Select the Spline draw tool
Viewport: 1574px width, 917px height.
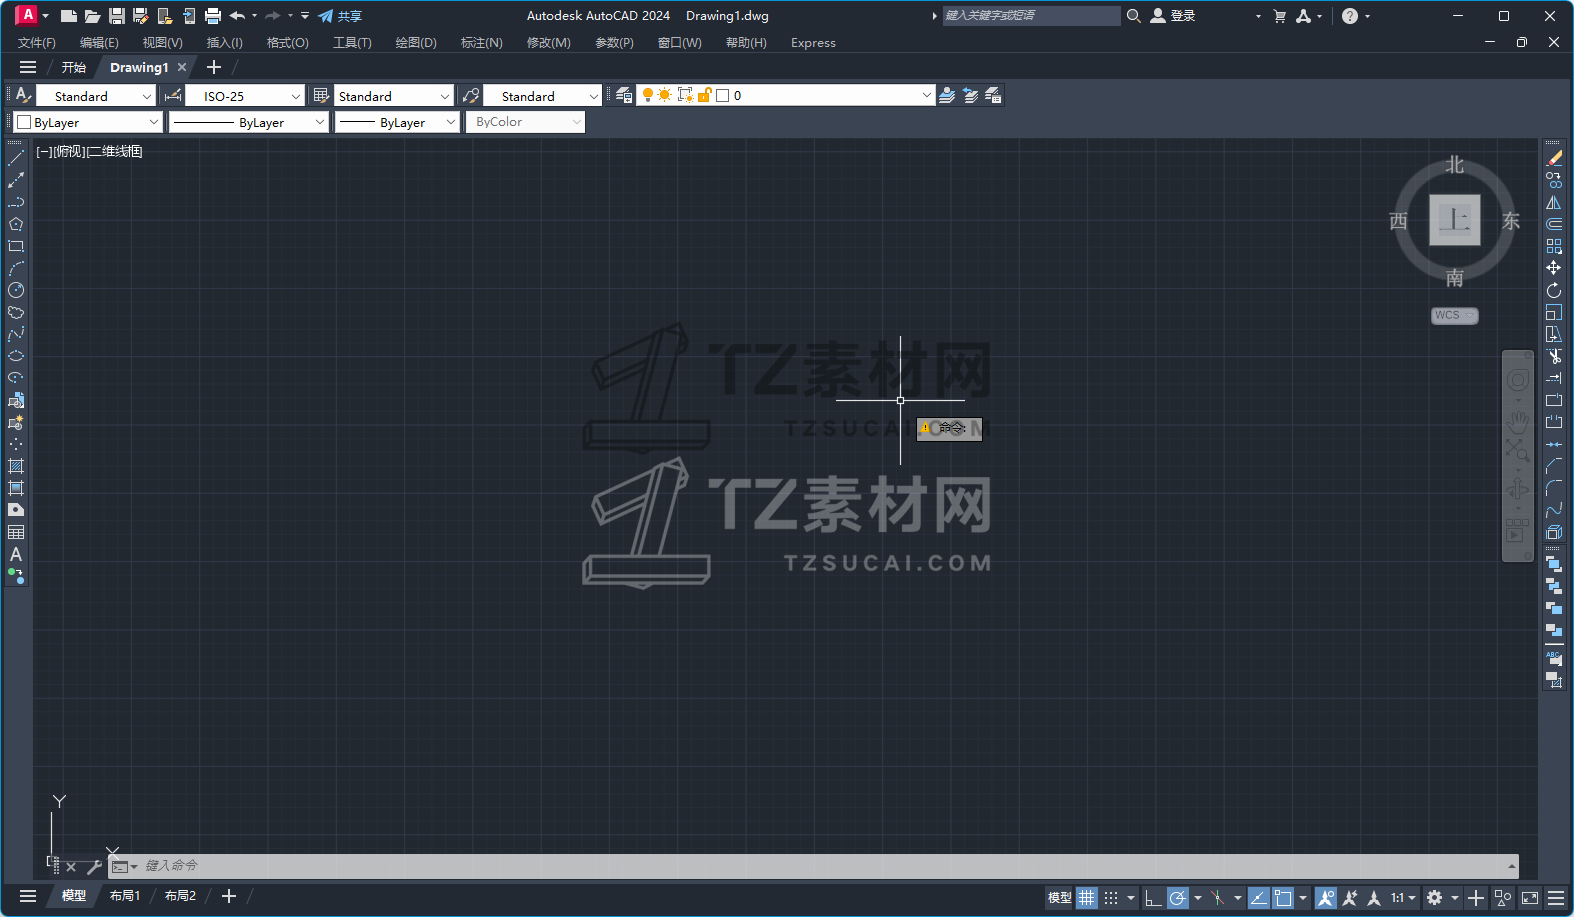click(16, 334)
